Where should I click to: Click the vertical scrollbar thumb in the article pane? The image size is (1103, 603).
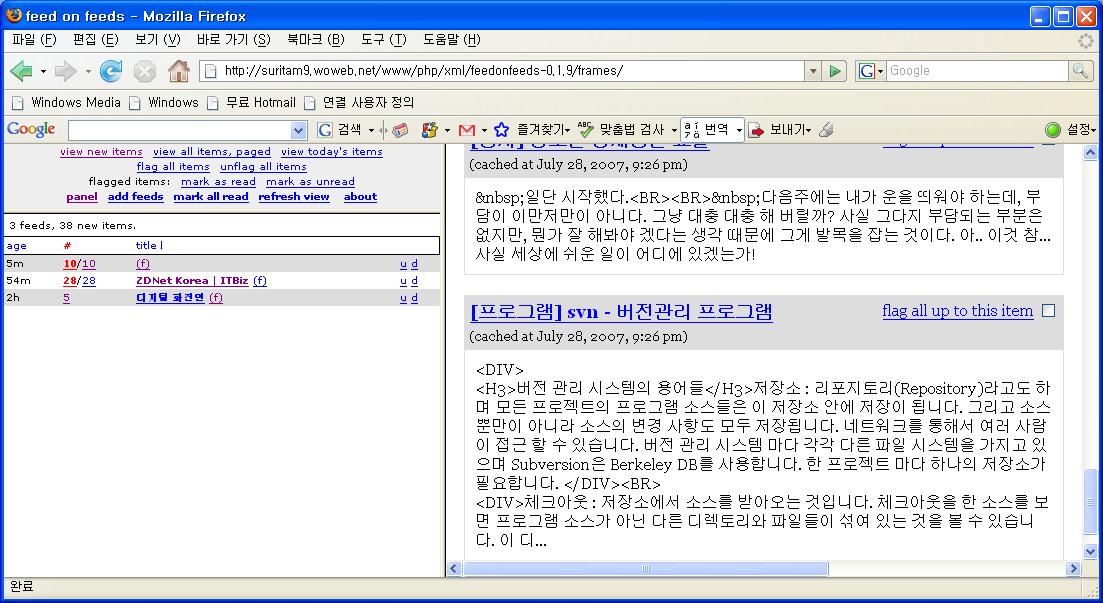click(1090, 501)
